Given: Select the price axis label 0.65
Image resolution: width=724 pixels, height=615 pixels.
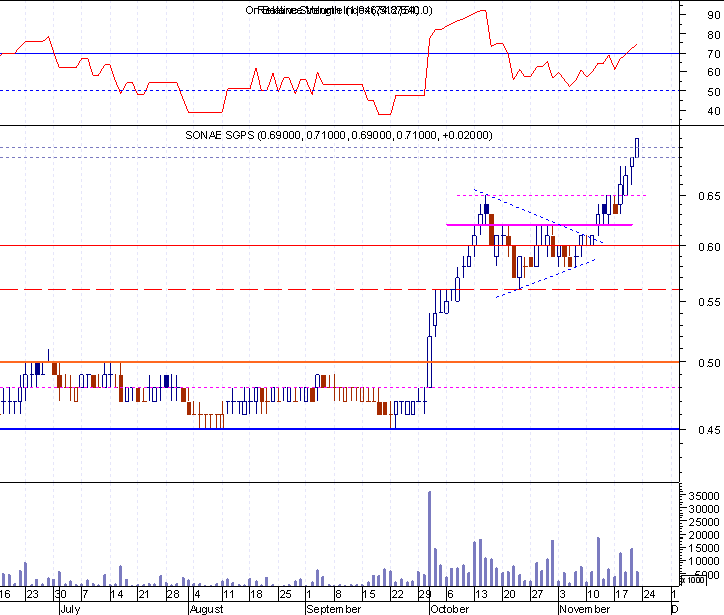Looking at the screenshot, I should 709,196.
